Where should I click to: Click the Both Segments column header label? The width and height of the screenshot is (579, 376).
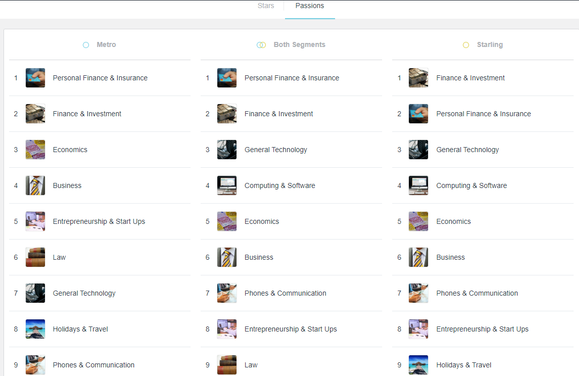click(299, 45)
